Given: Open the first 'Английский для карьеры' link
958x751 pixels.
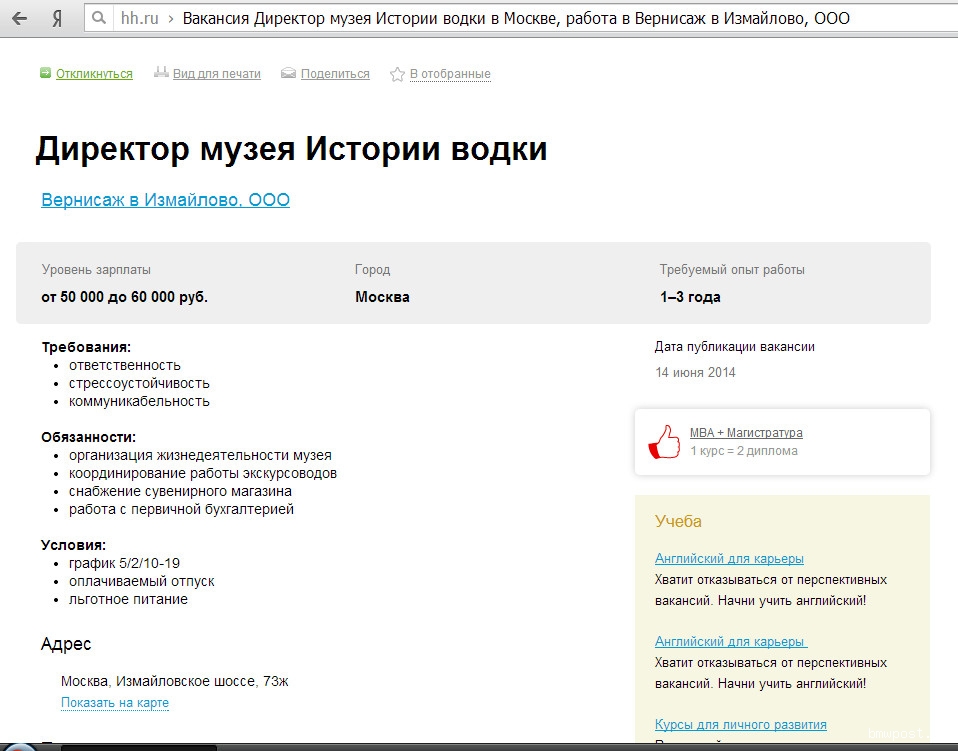Looking at the screenshot, I should coord(729,559).
